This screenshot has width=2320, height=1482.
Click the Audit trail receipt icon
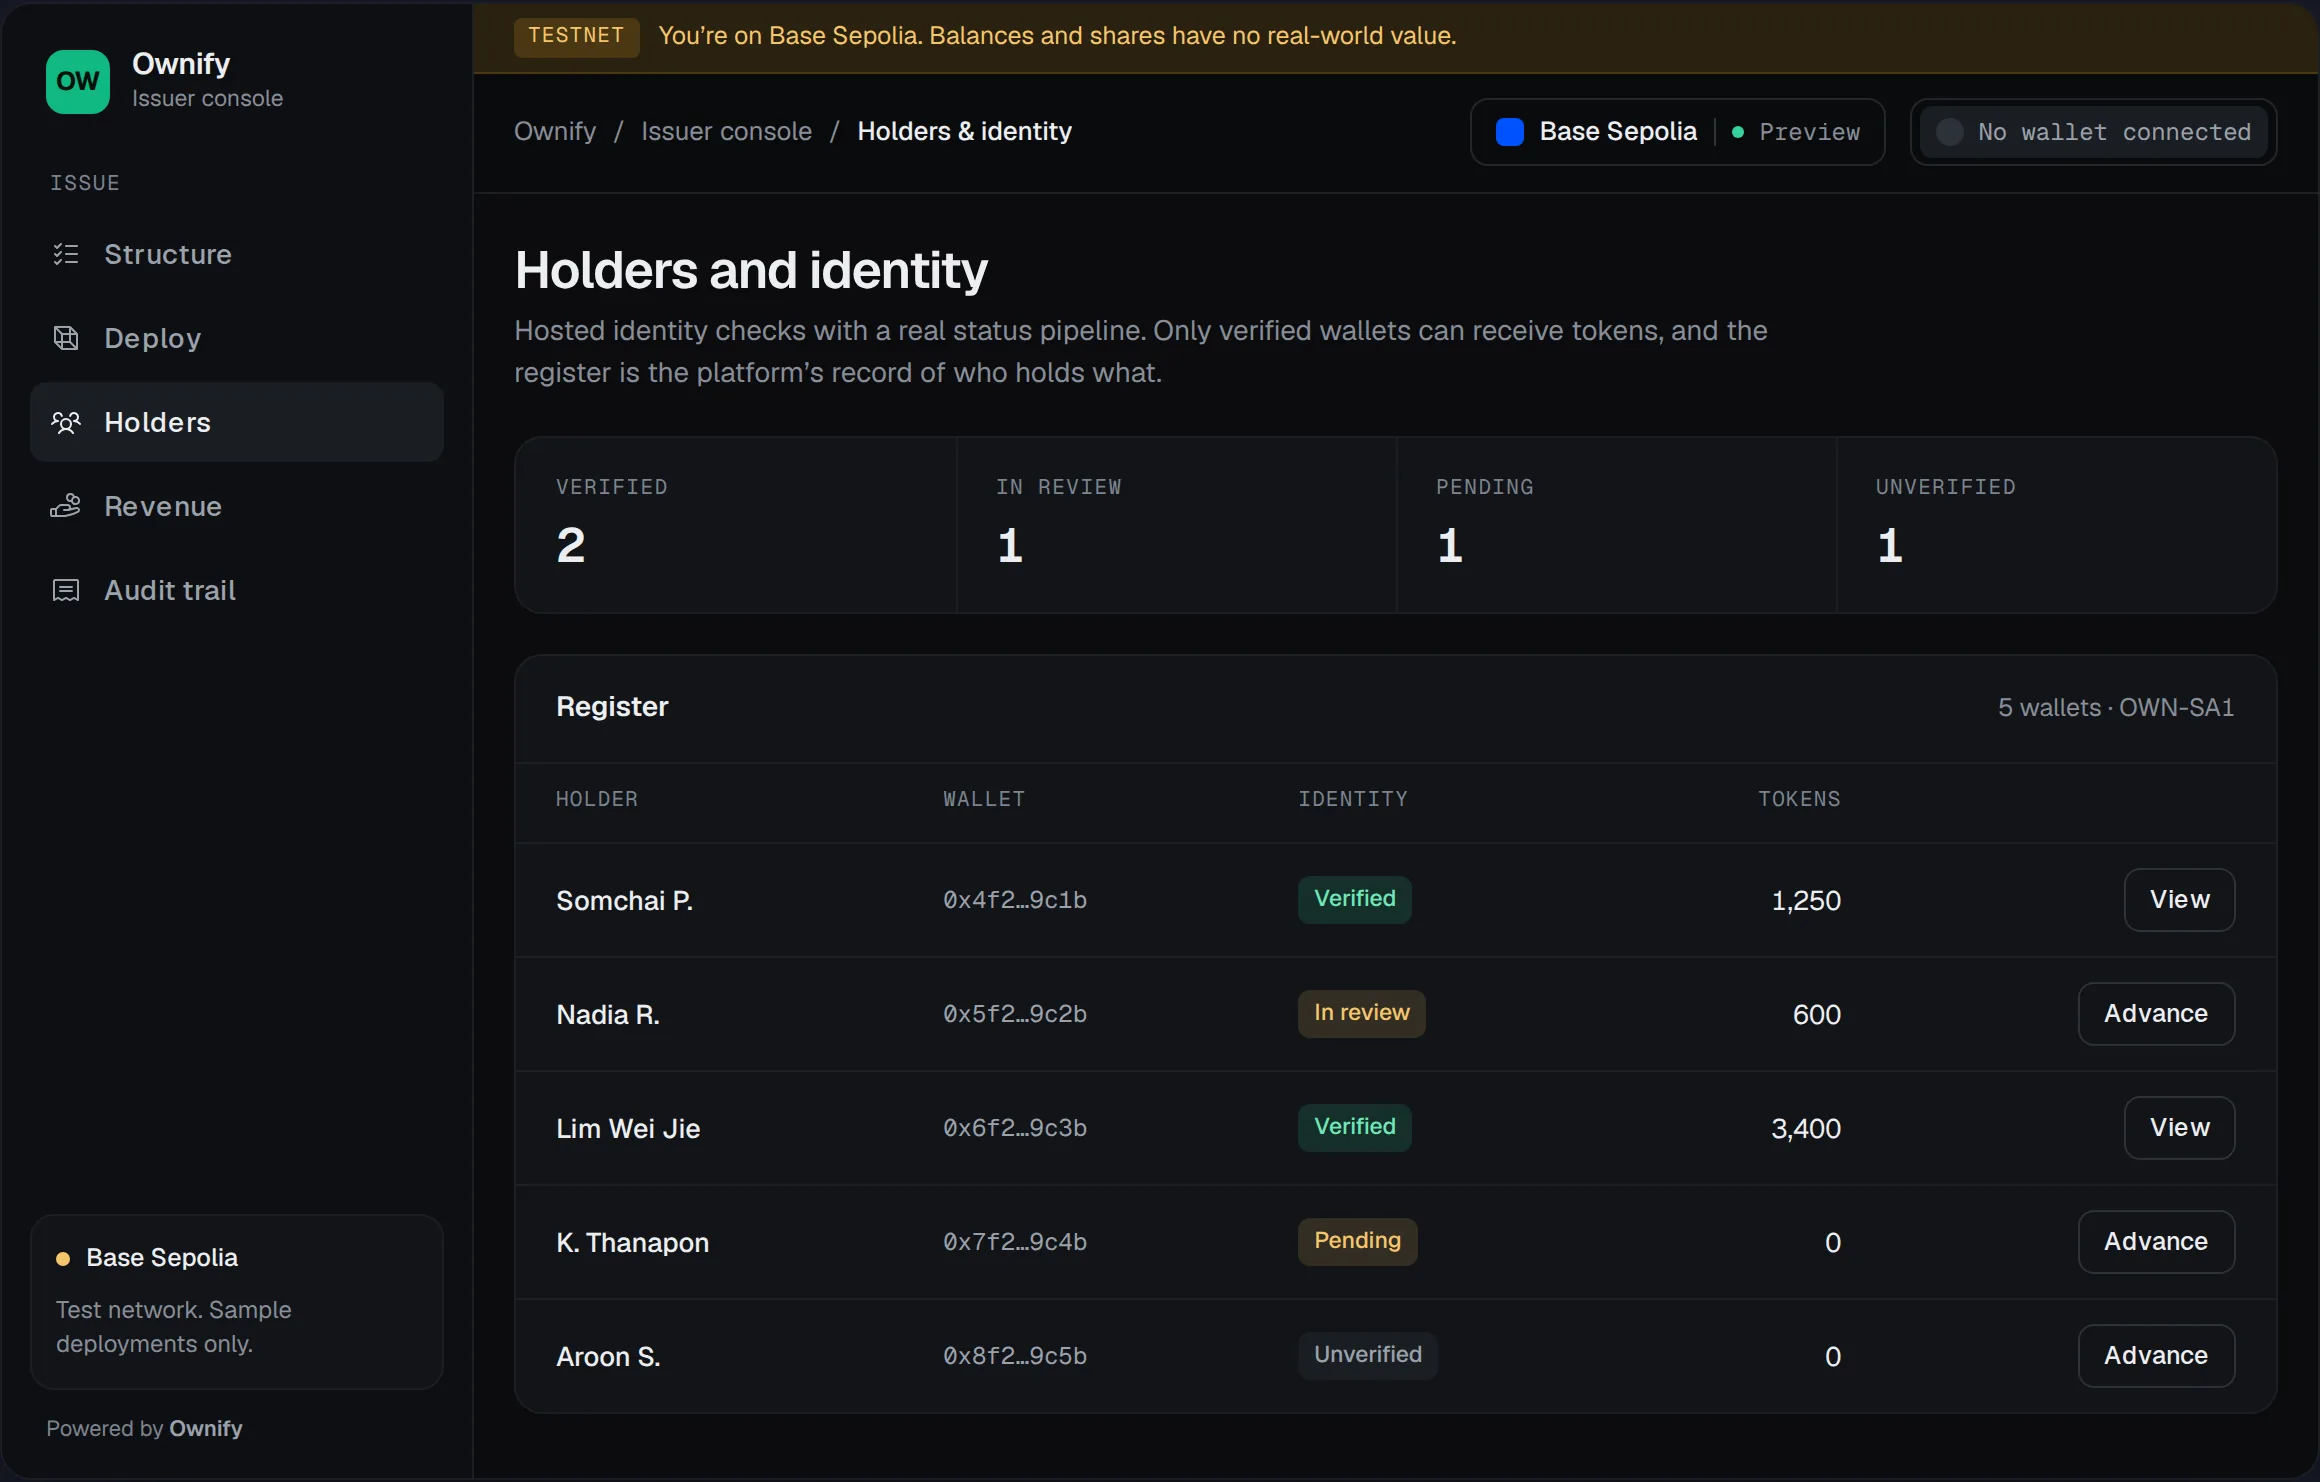click(66, 590)
